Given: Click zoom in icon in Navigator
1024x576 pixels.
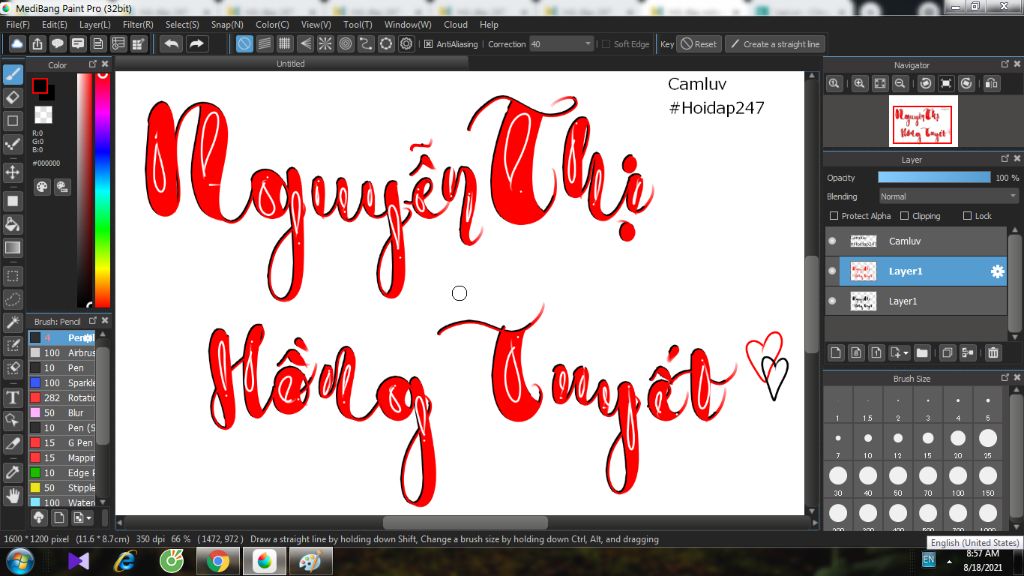Looking at the screenshot, I should coord(859,84).
